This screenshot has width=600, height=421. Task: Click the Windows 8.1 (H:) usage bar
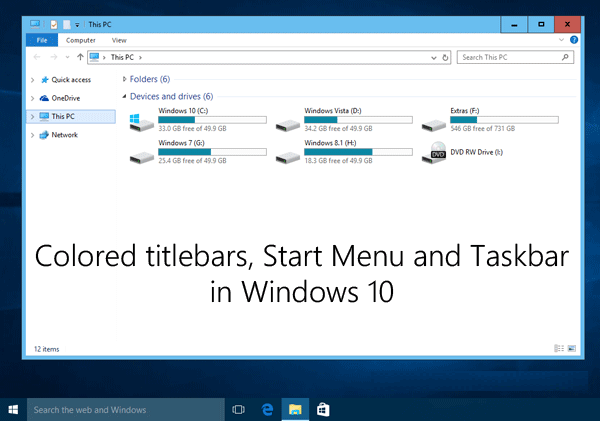point(358,152)
